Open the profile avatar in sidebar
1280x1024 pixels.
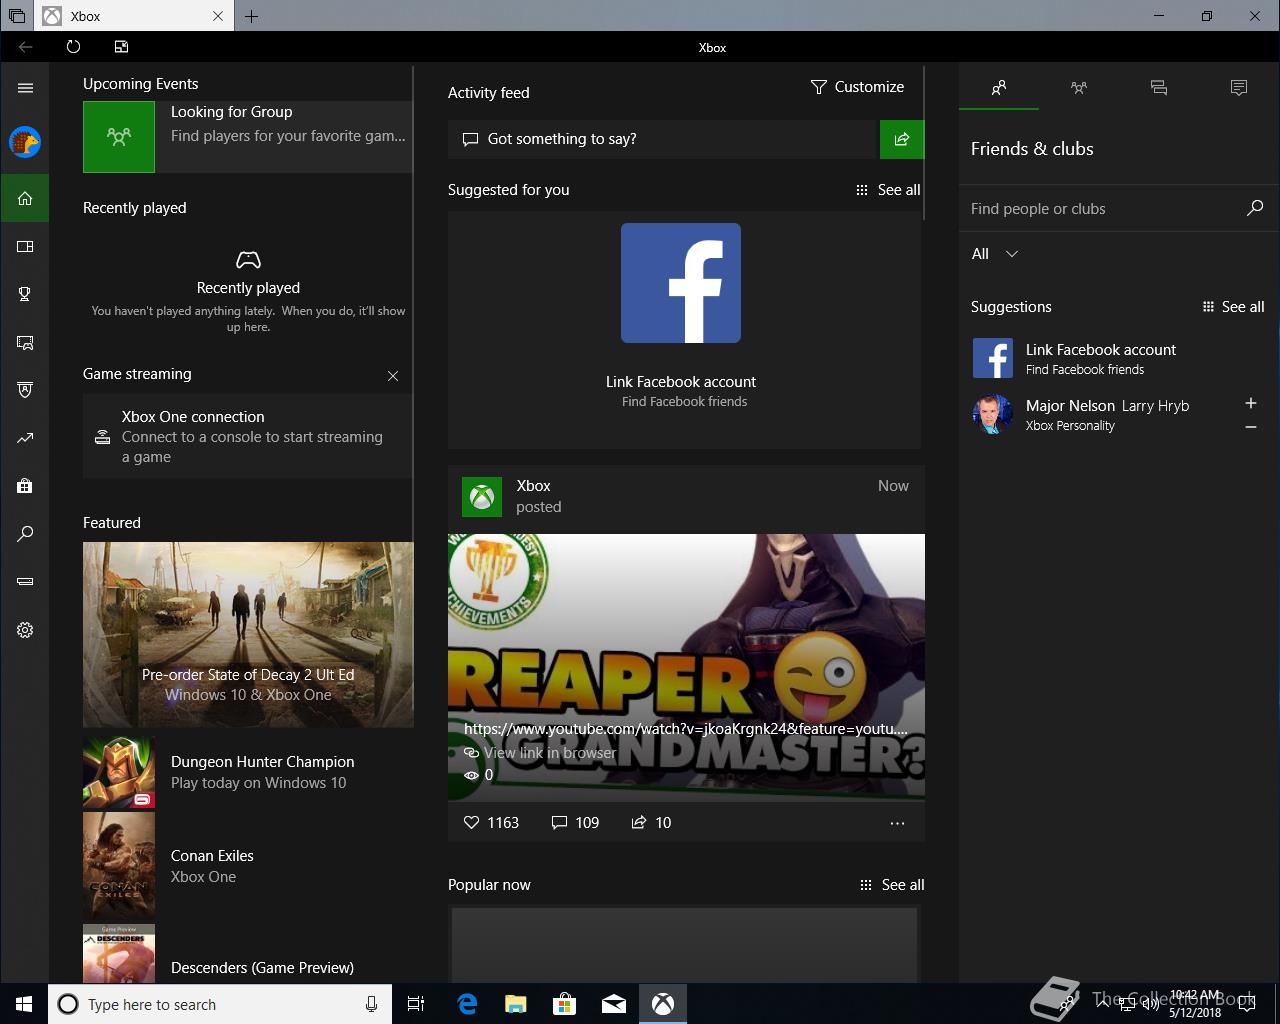pyautogui.click(x=25, y=142)
